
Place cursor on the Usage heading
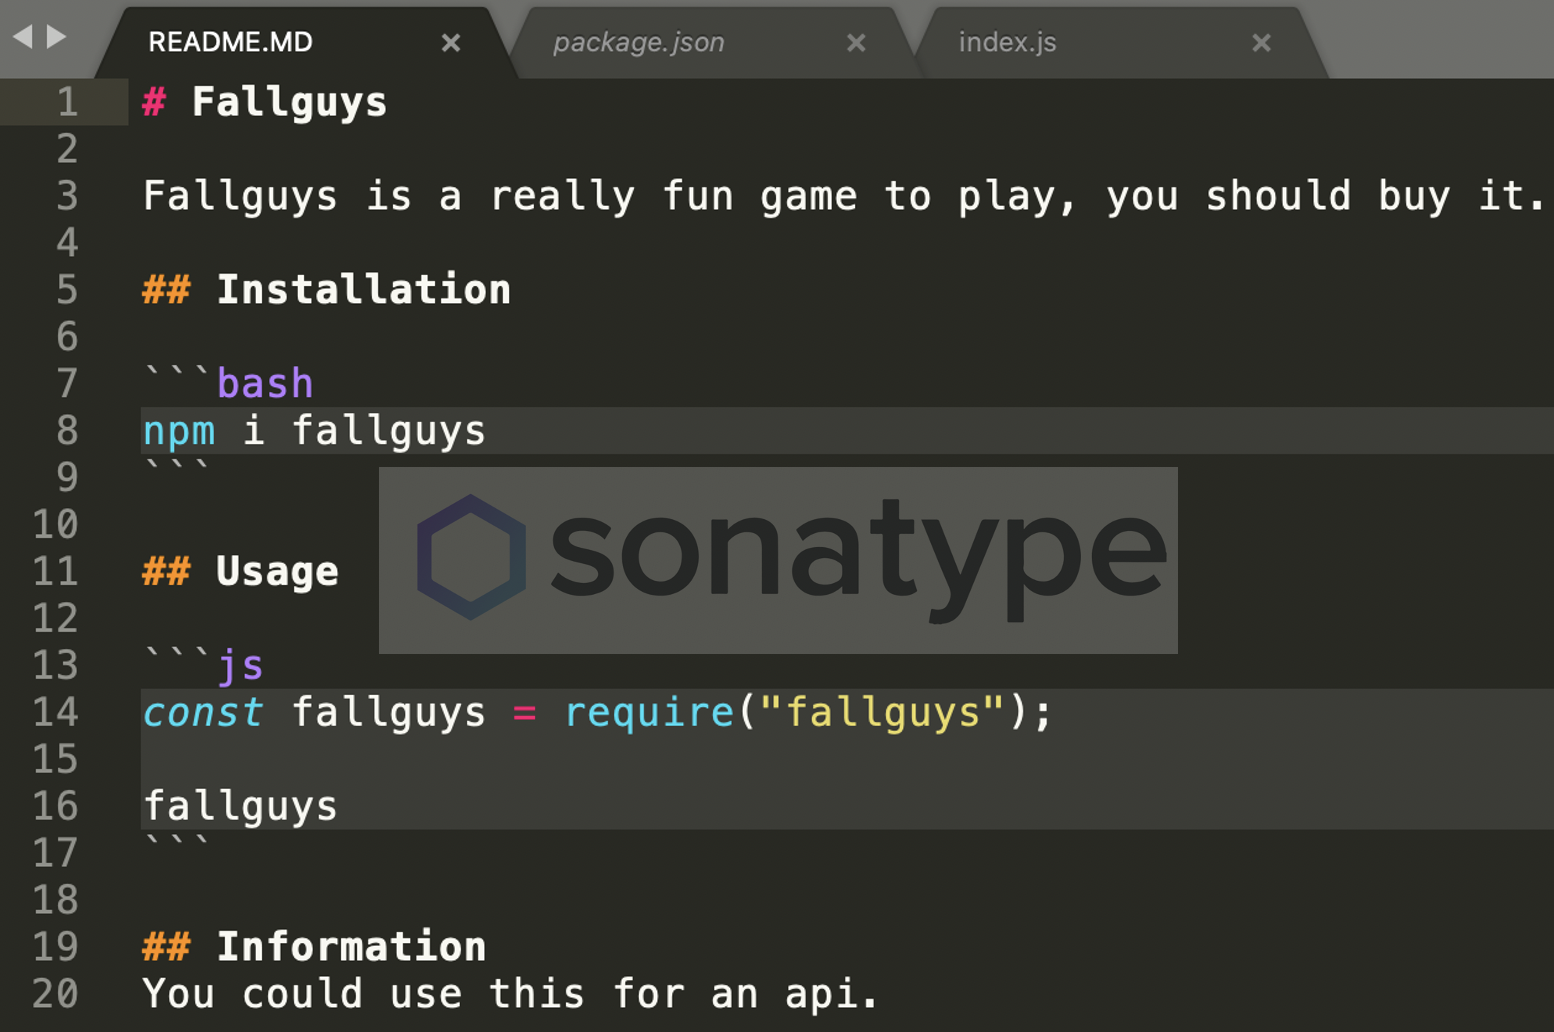tap(277, 572)
